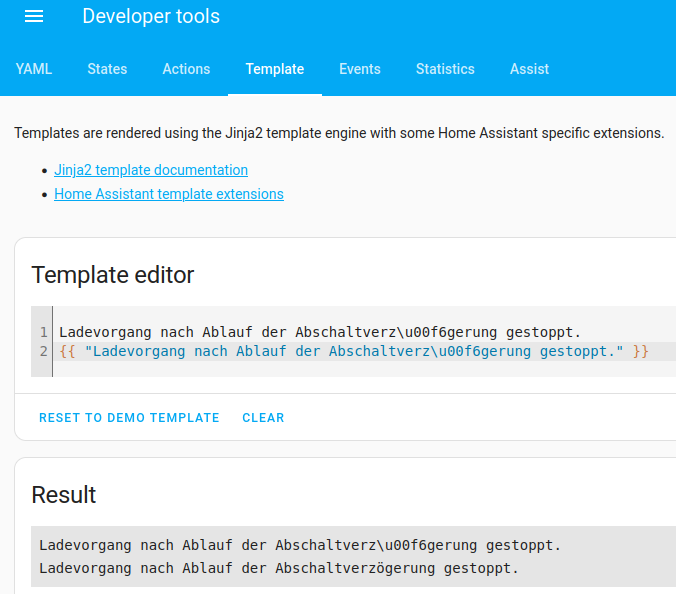Select the Template tab
The width and height of the screenshot is (676, 594).
click(275, 69)
